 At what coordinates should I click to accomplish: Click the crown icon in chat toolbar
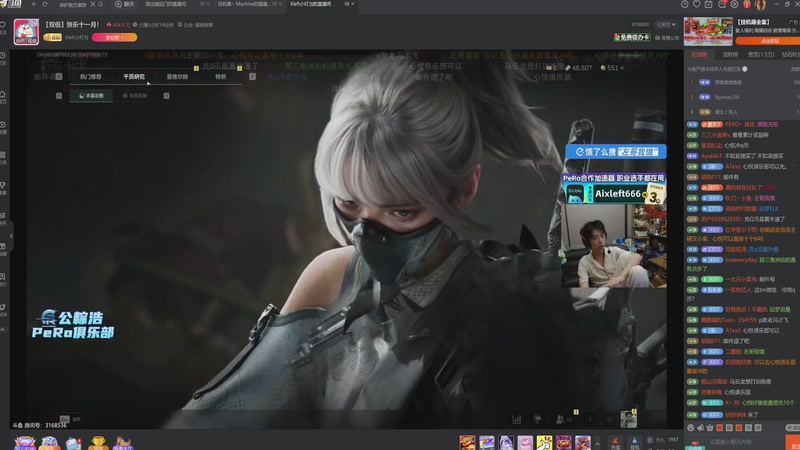(710, 428)
